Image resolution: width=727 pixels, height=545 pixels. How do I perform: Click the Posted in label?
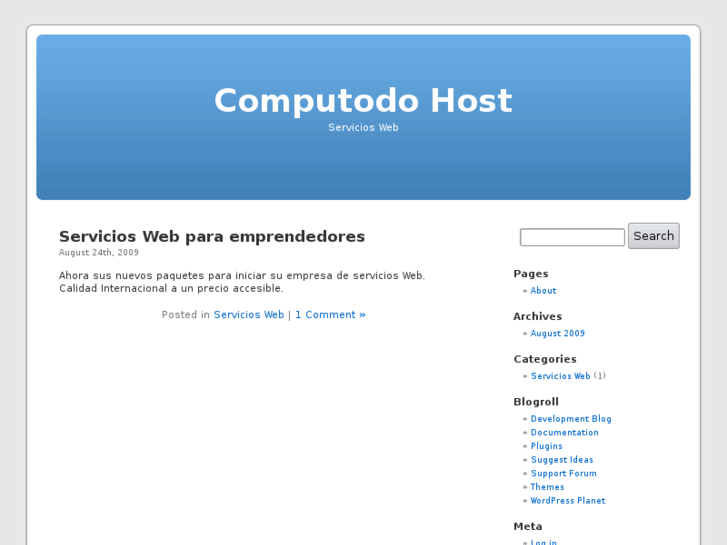pyautogui.click(x=185, y=314)
